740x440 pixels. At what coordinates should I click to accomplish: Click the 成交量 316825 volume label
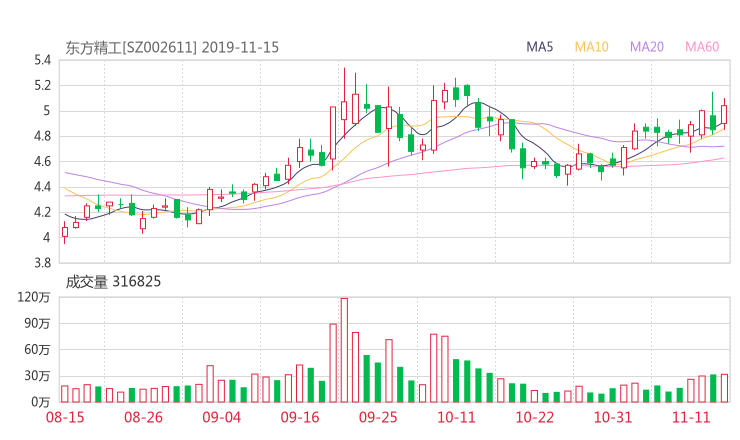[x=113, y=282]
